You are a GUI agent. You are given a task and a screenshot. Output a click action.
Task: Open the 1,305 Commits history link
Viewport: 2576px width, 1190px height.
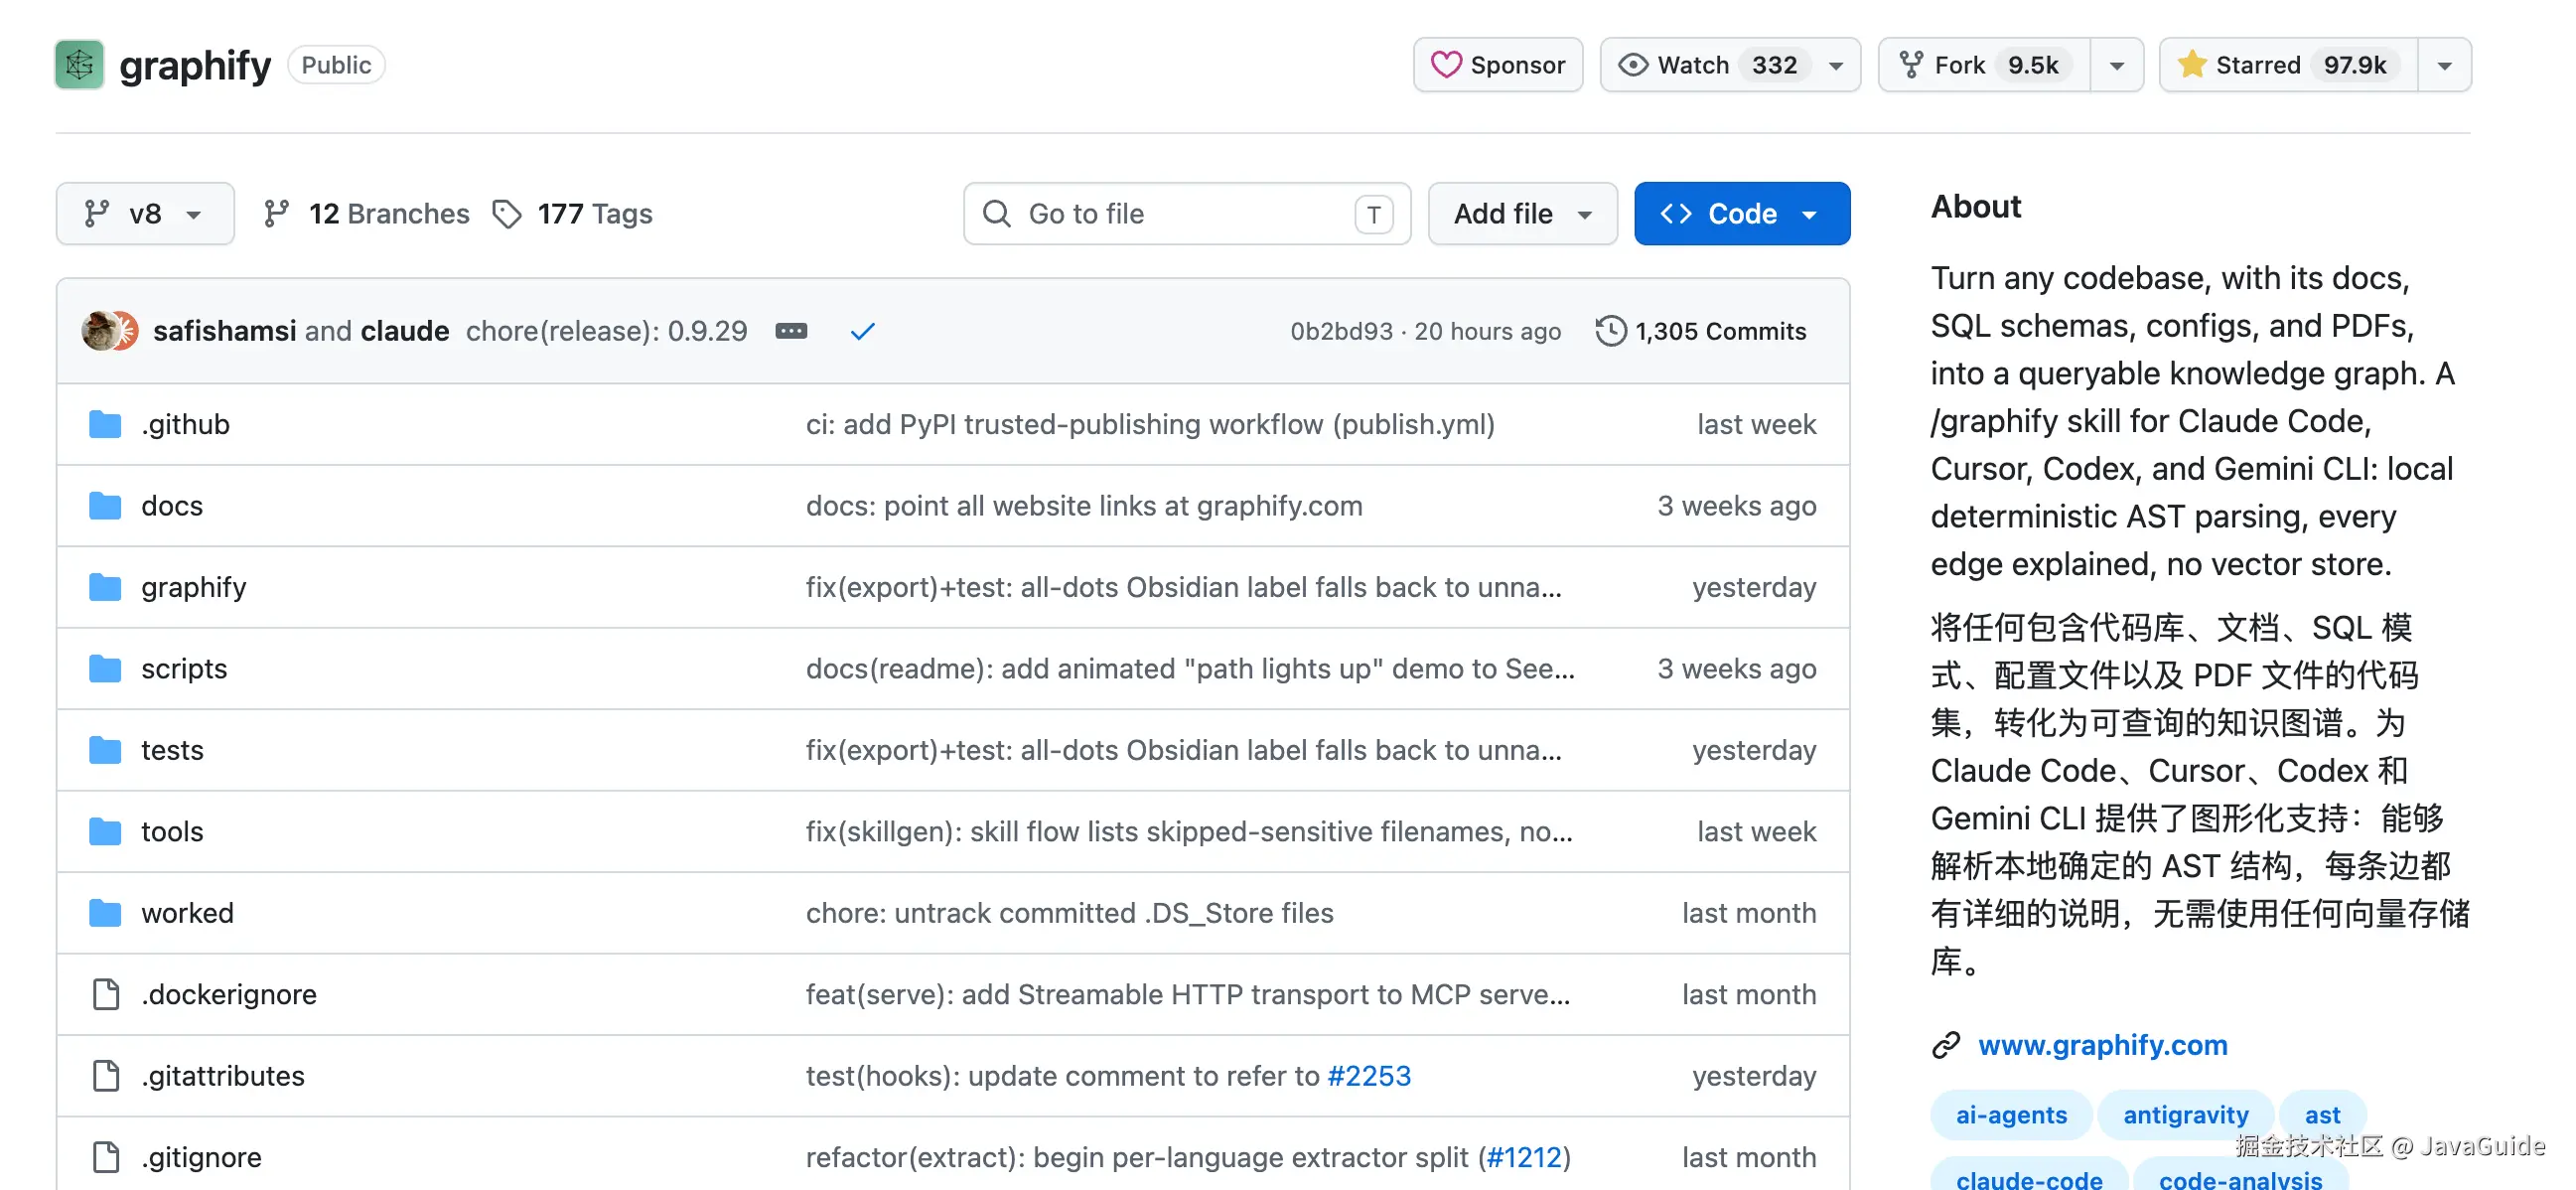coord(1701,331)
